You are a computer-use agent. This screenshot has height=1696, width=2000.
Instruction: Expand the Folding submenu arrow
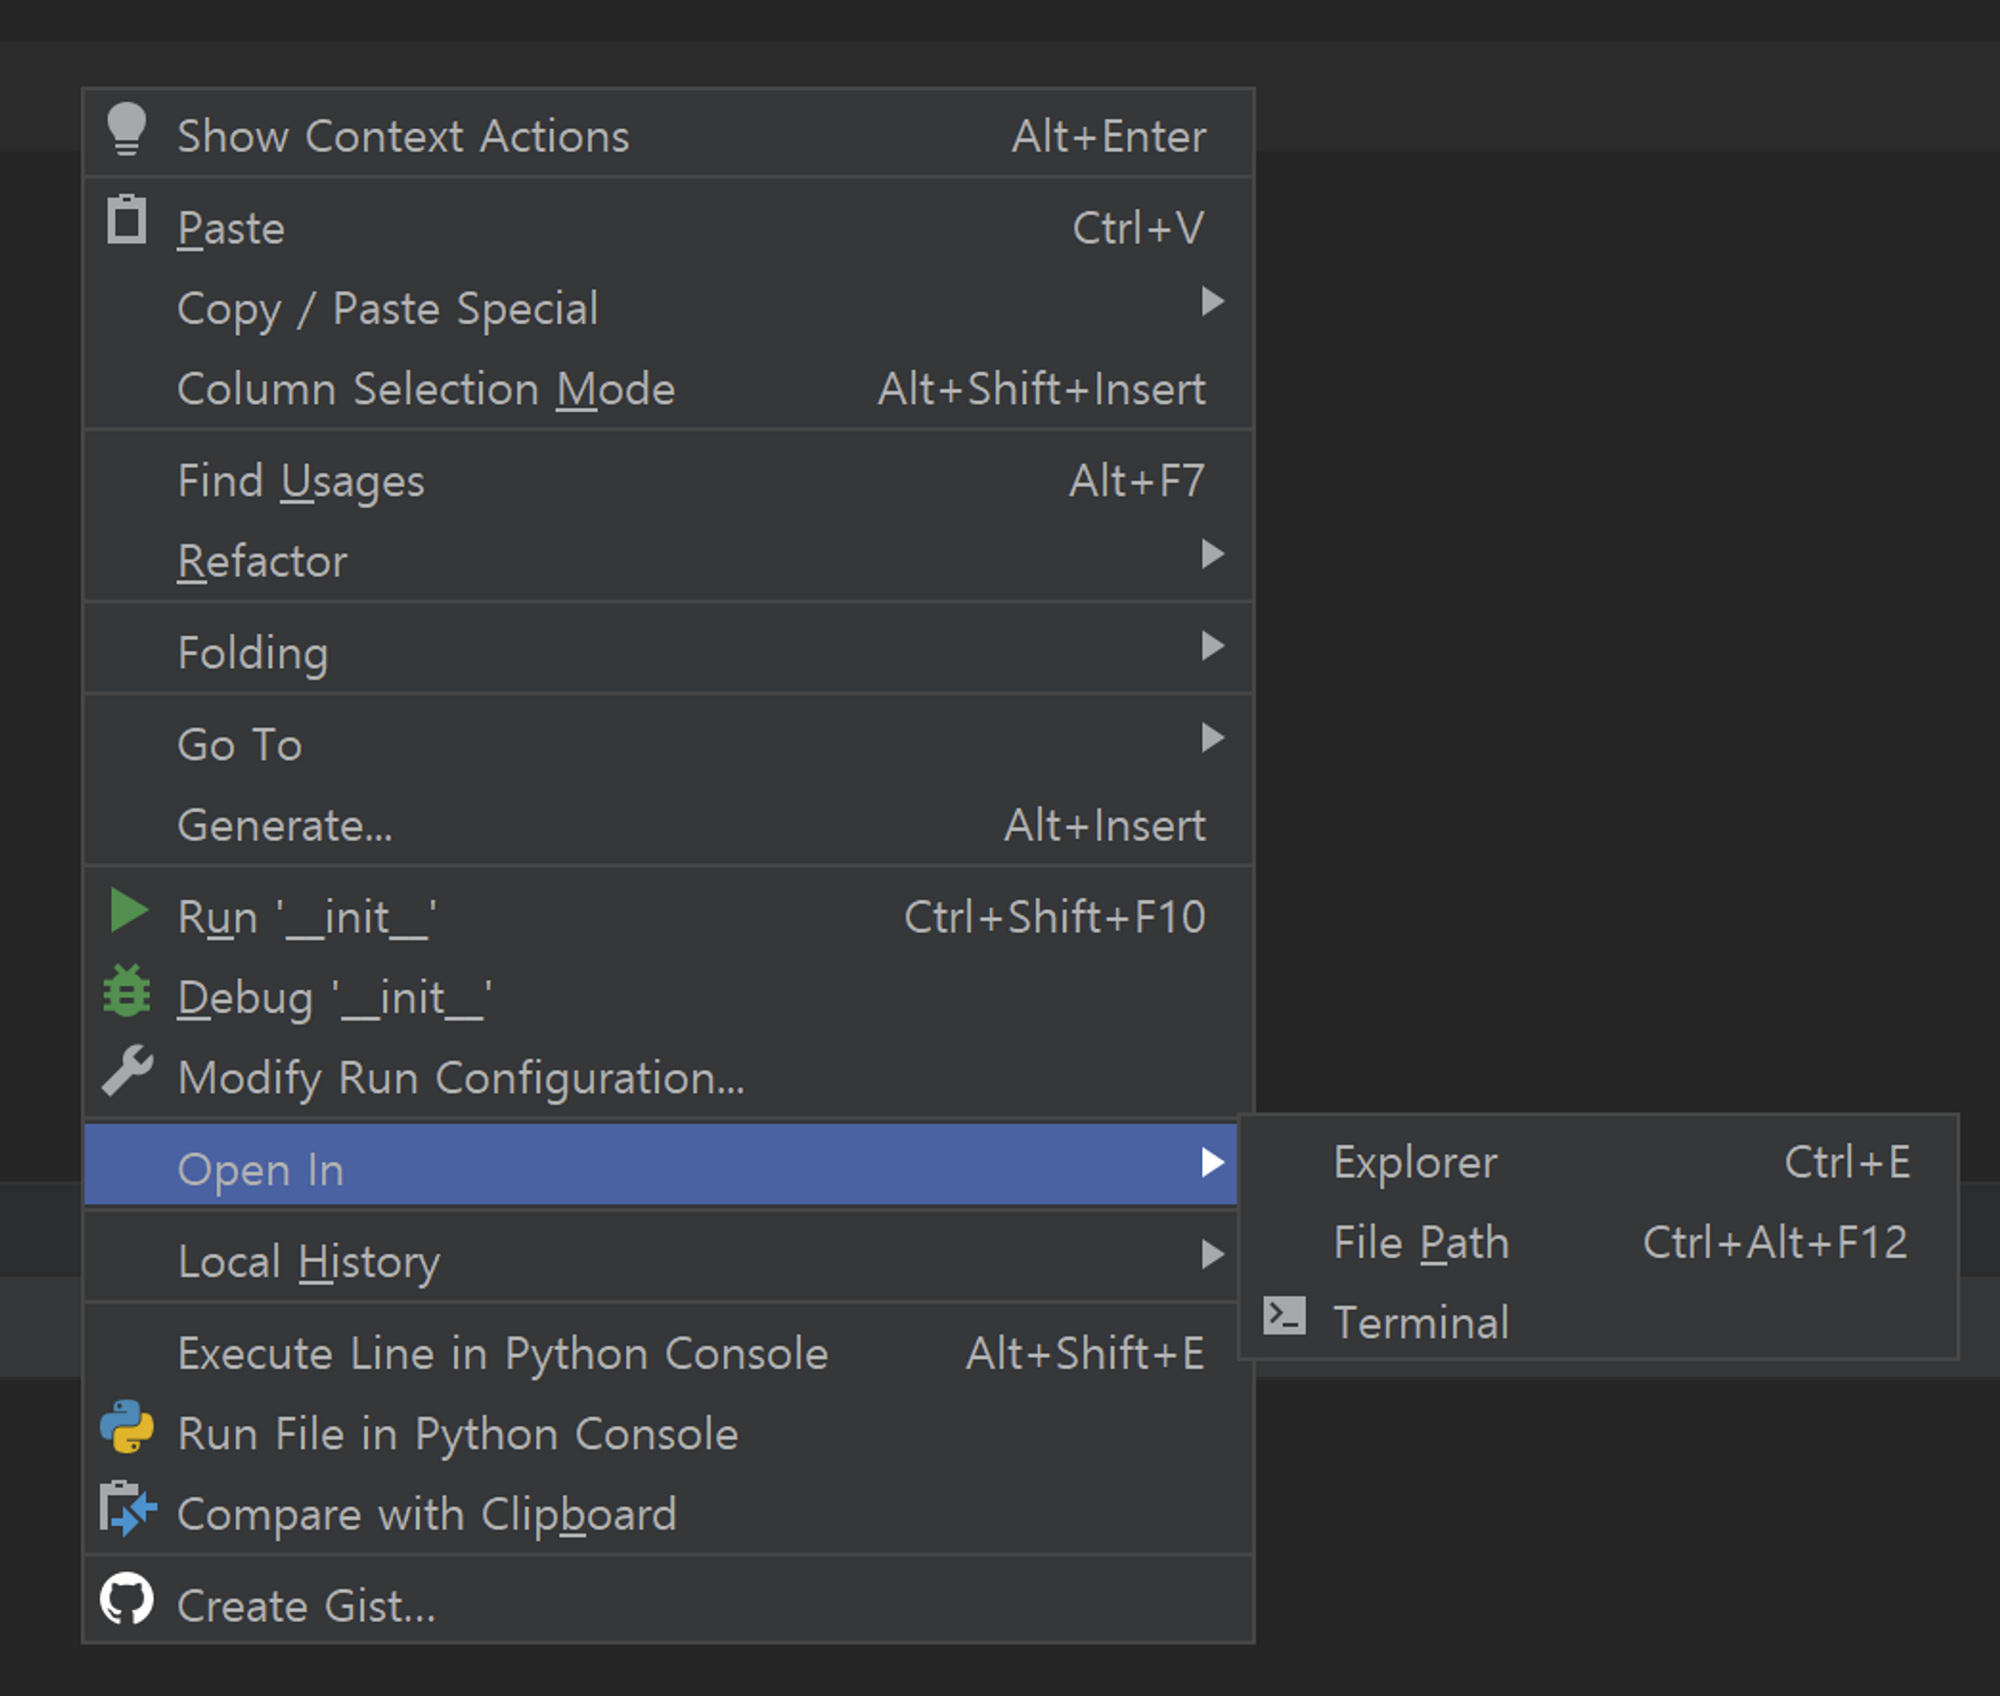click(x=1212, y=647)
